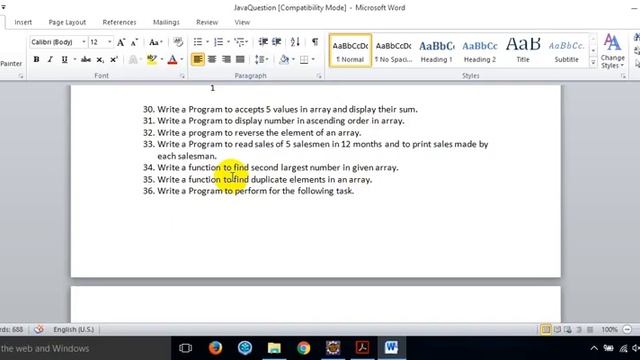Open the References ribbon tab
The width and height of the screenshot is (640, 360).
pyautogui.click(x=119, y=22)
